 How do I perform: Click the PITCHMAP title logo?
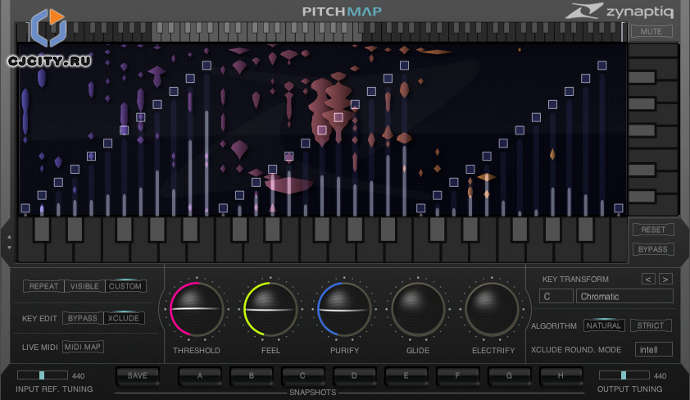point(342,11)
